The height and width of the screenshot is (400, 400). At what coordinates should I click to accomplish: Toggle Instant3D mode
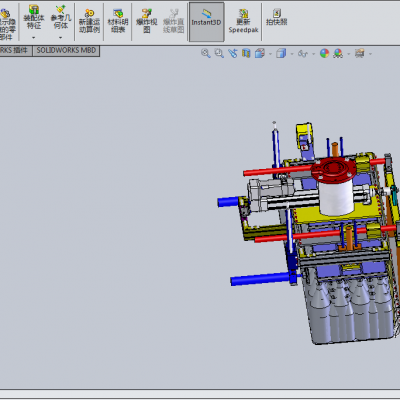206,22
